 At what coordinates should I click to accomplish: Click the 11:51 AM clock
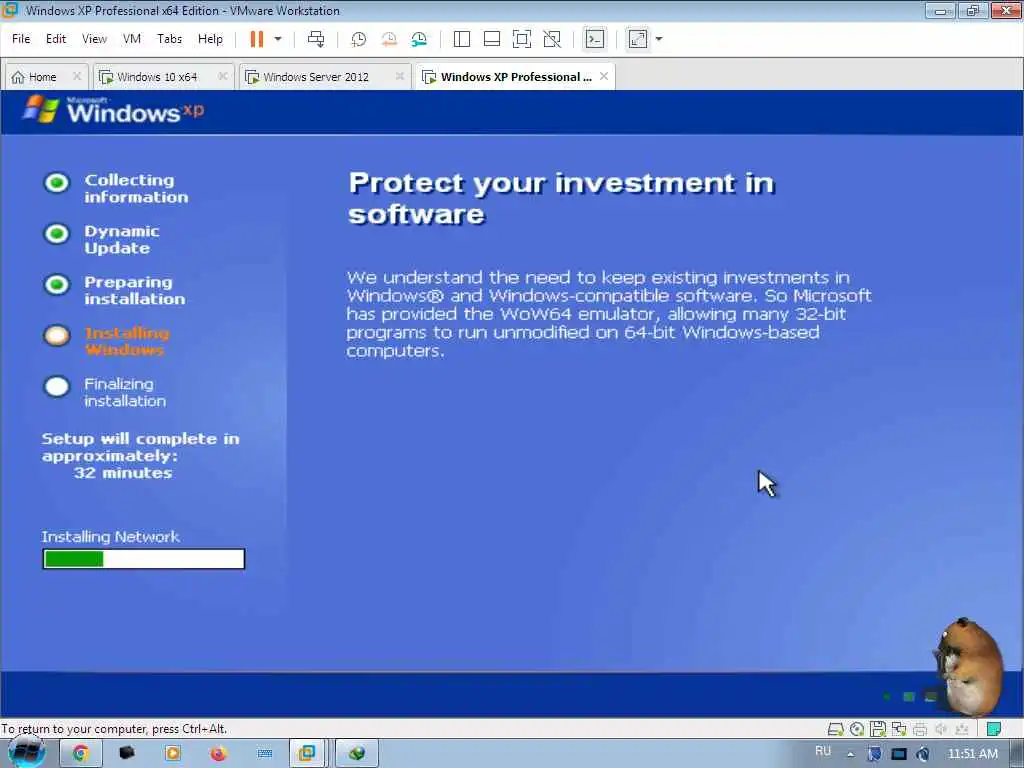tap(973, 754)
